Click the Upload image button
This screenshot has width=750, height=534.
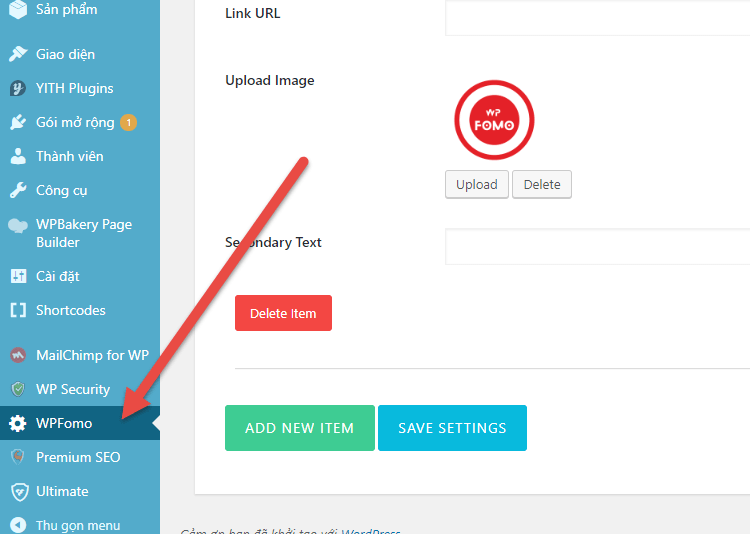477,184
